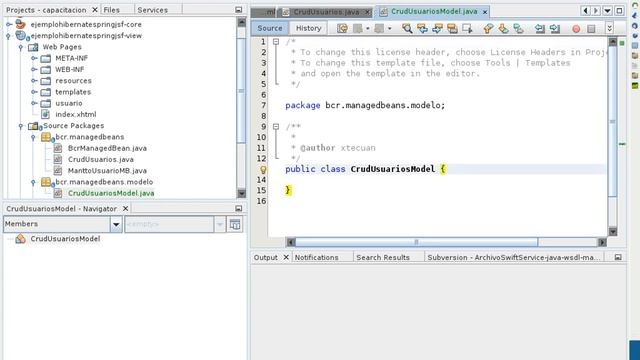This screenshot has width=640, height=360.
Task: Click Find Previous Occurrence icon
Action: (422, 28)
